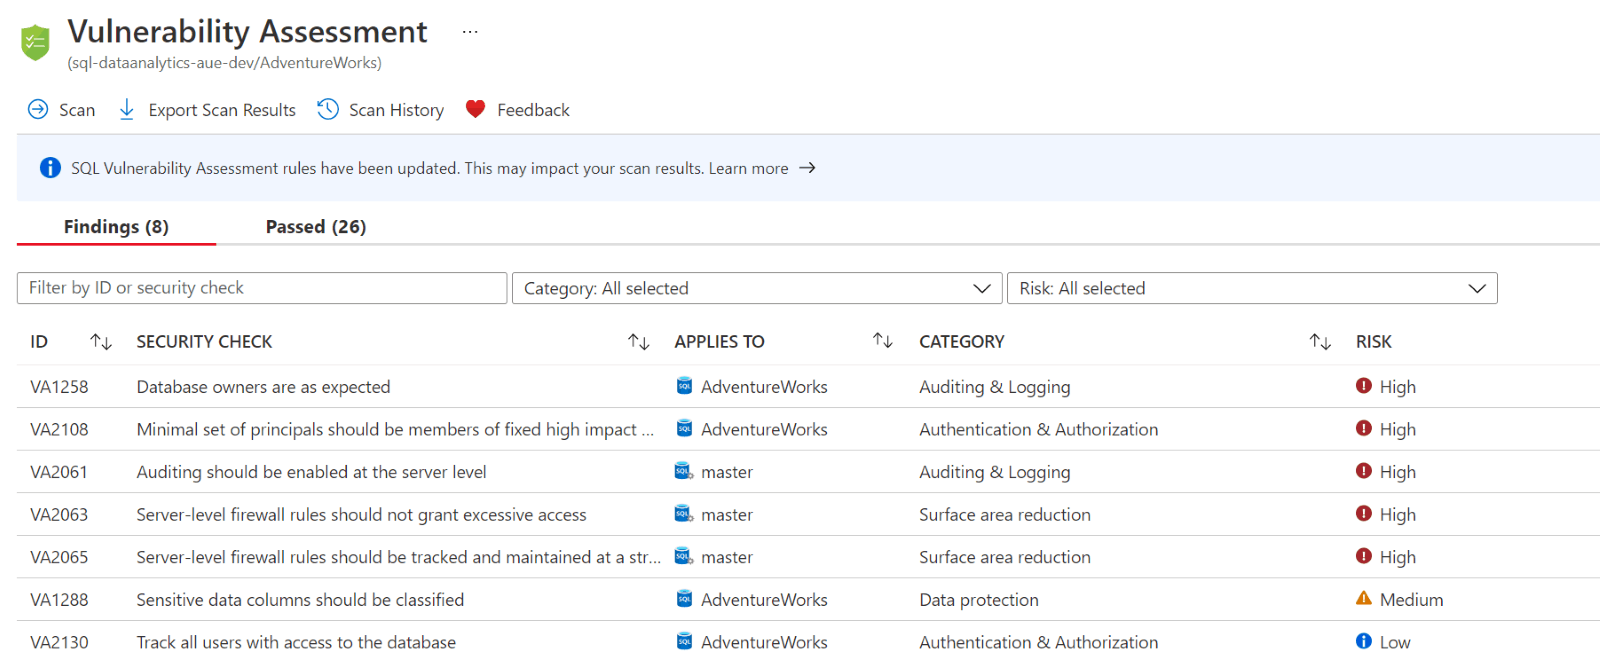Click the SECURITY CHECK column header
1600x661 pixels.
pyautogui.click(x=204, y=342)
